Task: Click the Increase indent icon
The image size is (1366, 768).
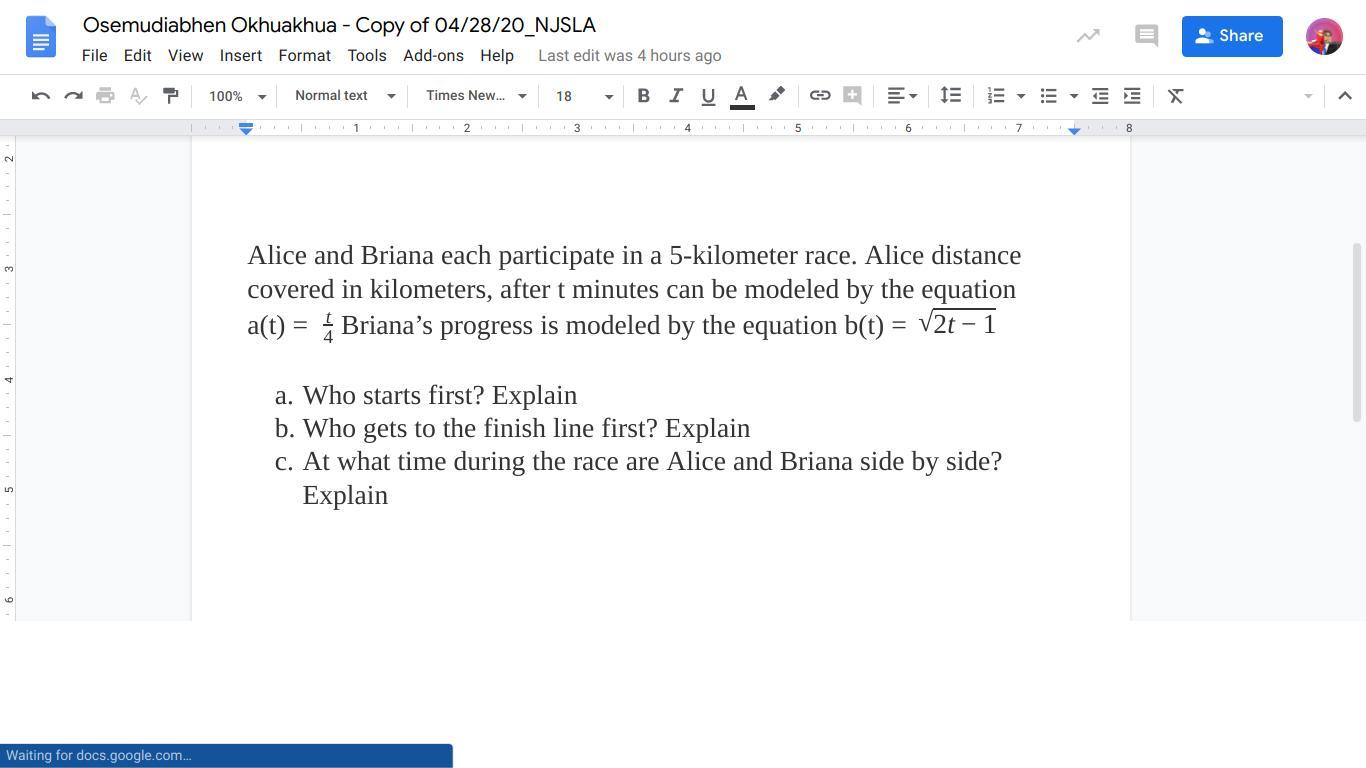Action: (x=1132, y=96)
